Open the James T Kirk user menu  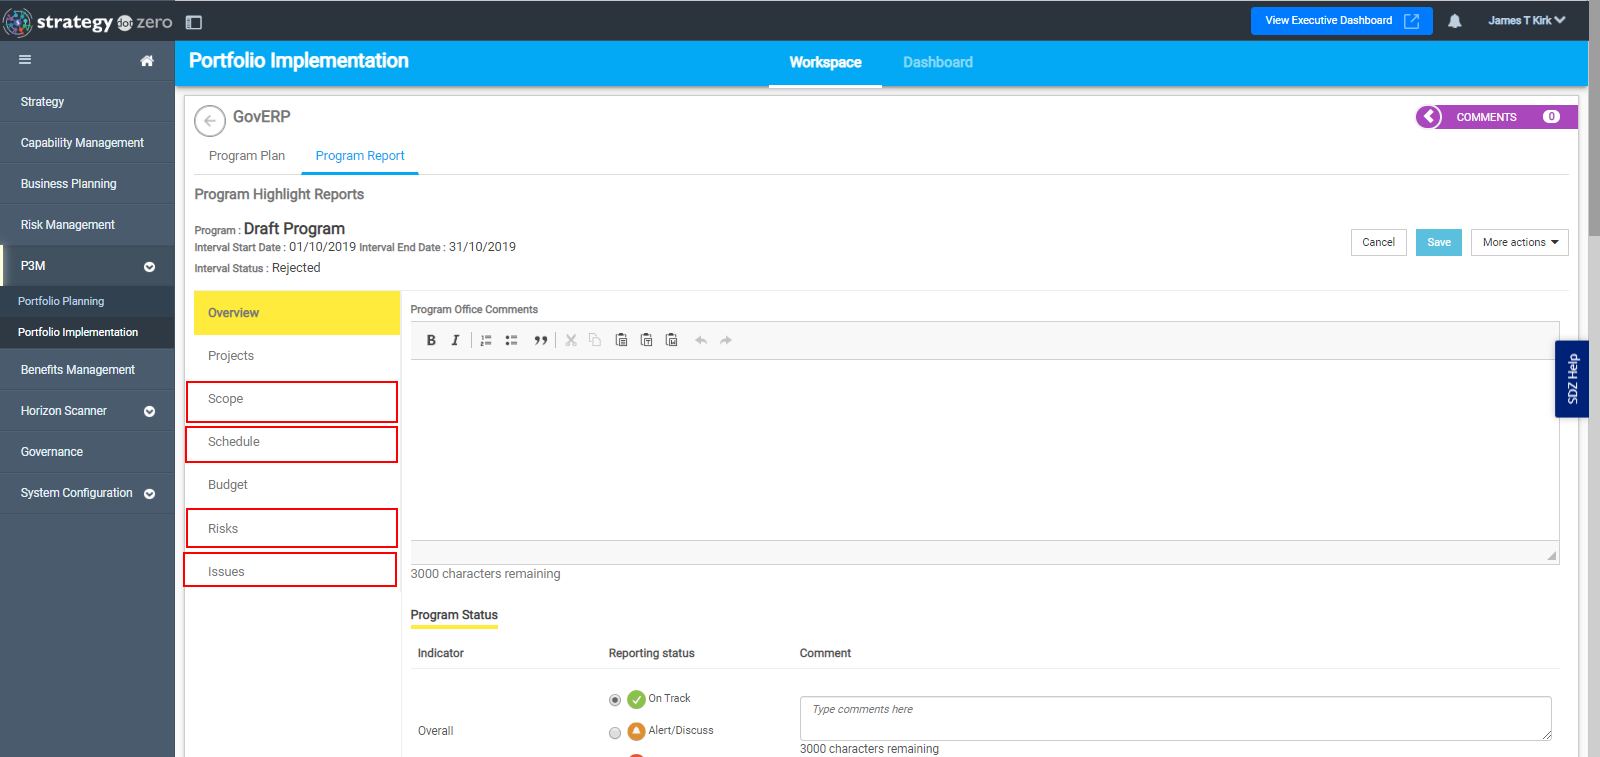coord(1526,20)
